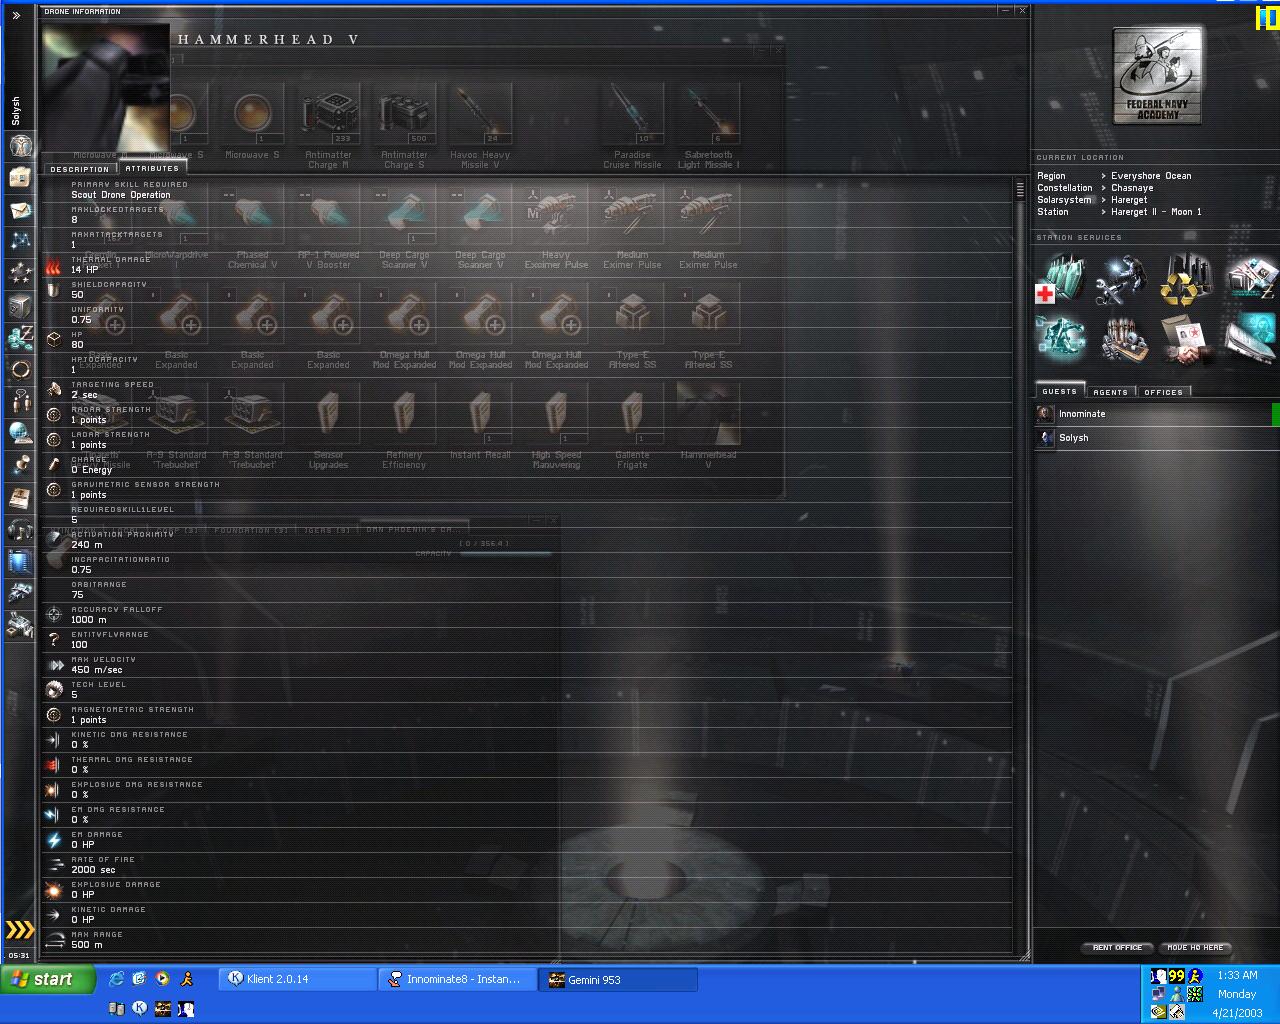This screenshot has width=1280, height=1024.
Task: Switch to the Offices tab
Action: 1163,392
